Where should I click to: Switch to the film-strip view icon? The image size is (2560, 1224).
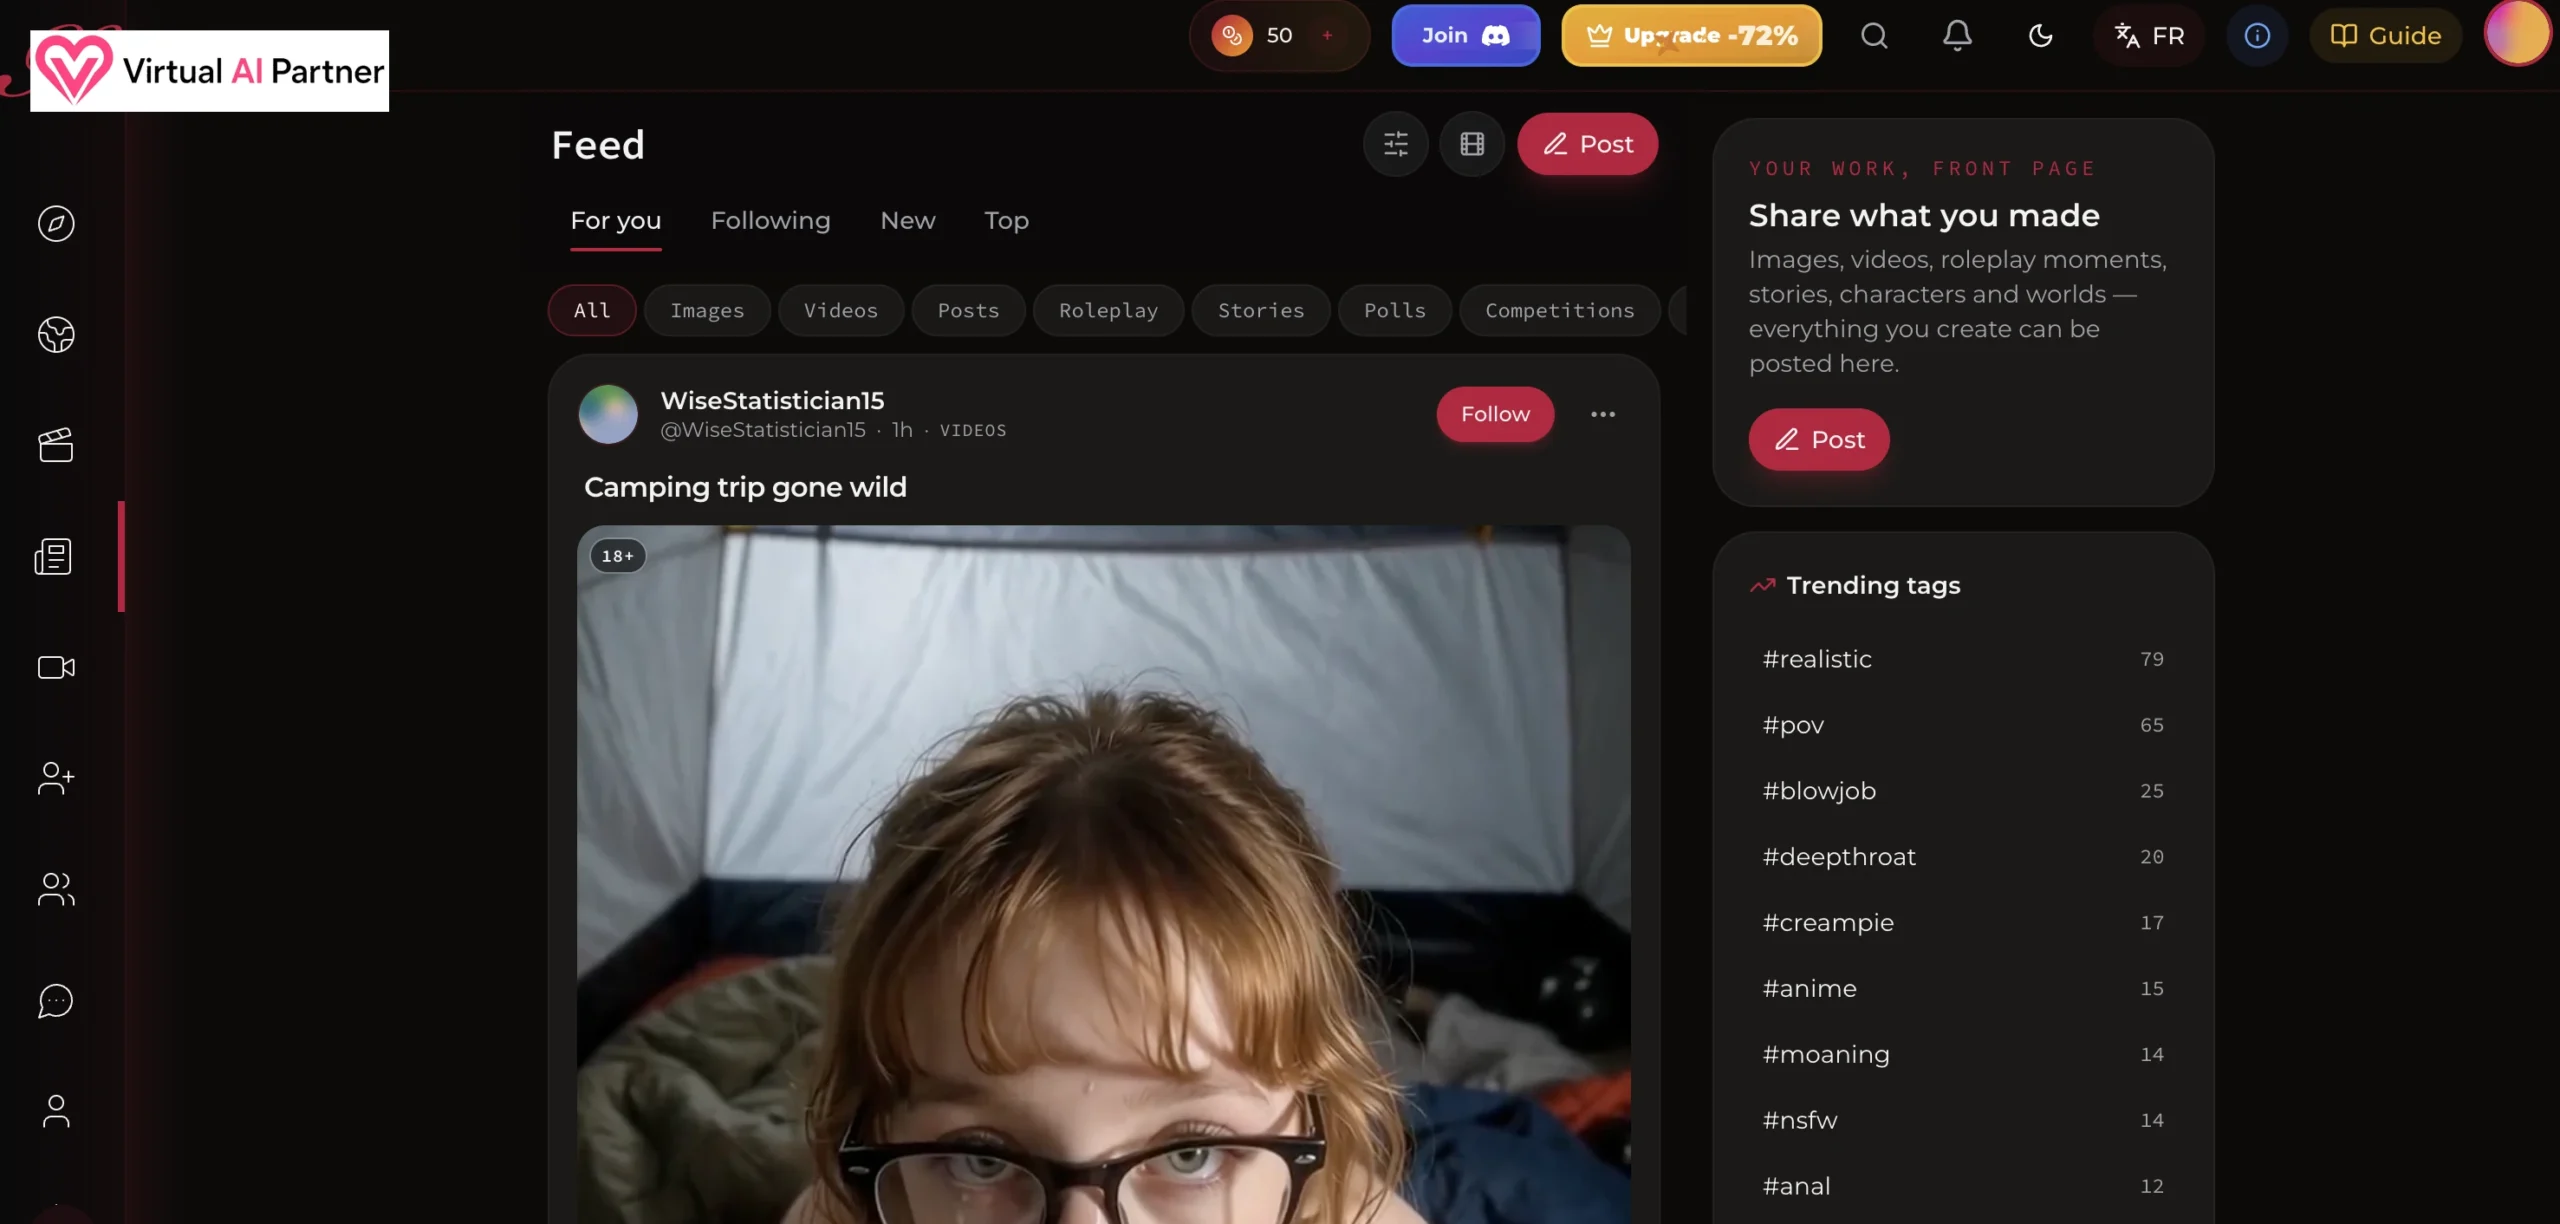pos(1472,144)
